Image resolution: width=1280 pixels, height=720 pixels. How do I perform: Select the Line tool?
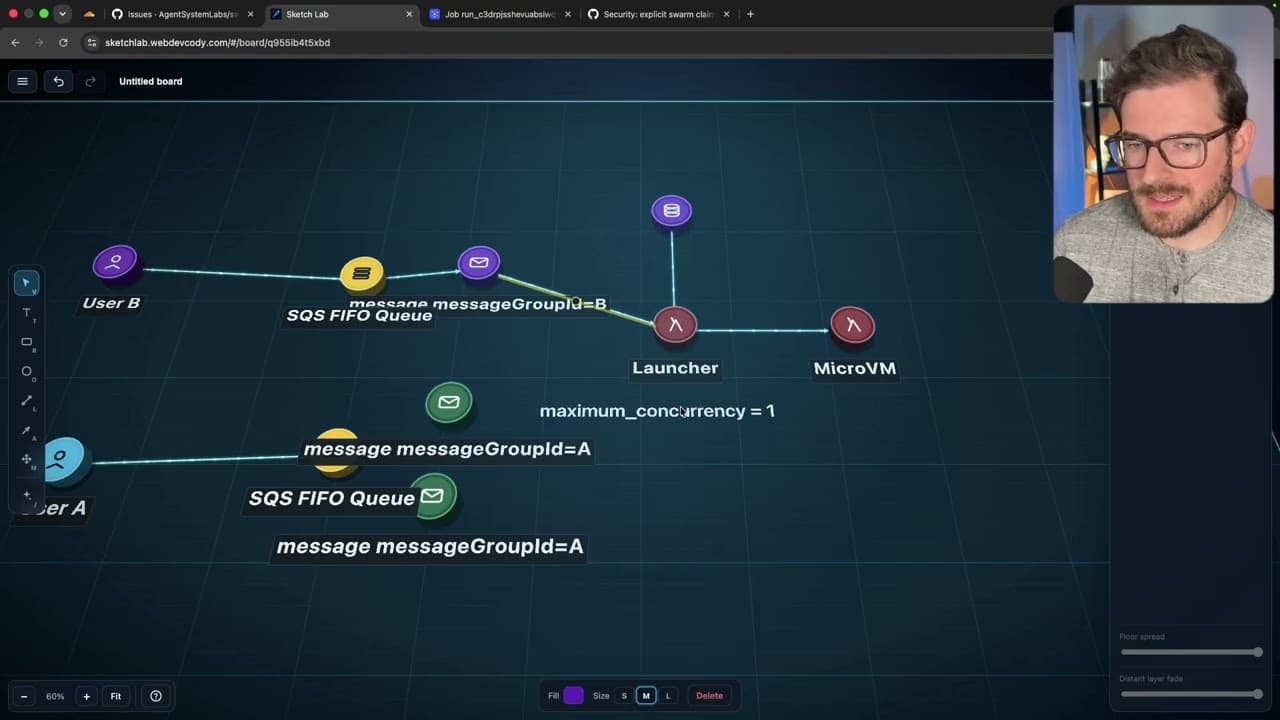point(27,401)
